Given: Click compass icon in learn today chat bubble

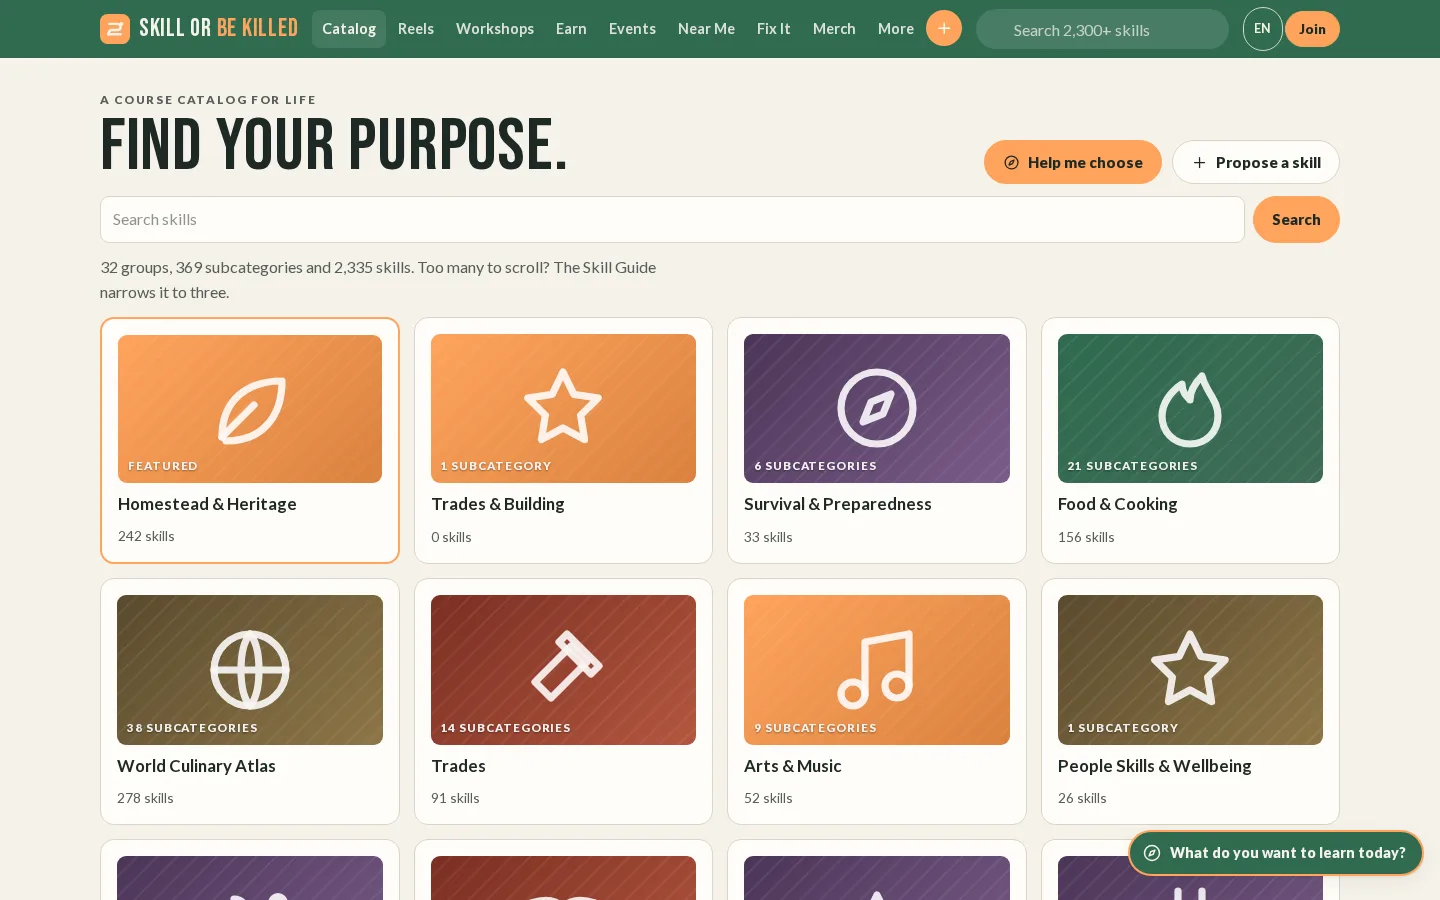Looking at the screenshot, I should (x=1152, y=853).
